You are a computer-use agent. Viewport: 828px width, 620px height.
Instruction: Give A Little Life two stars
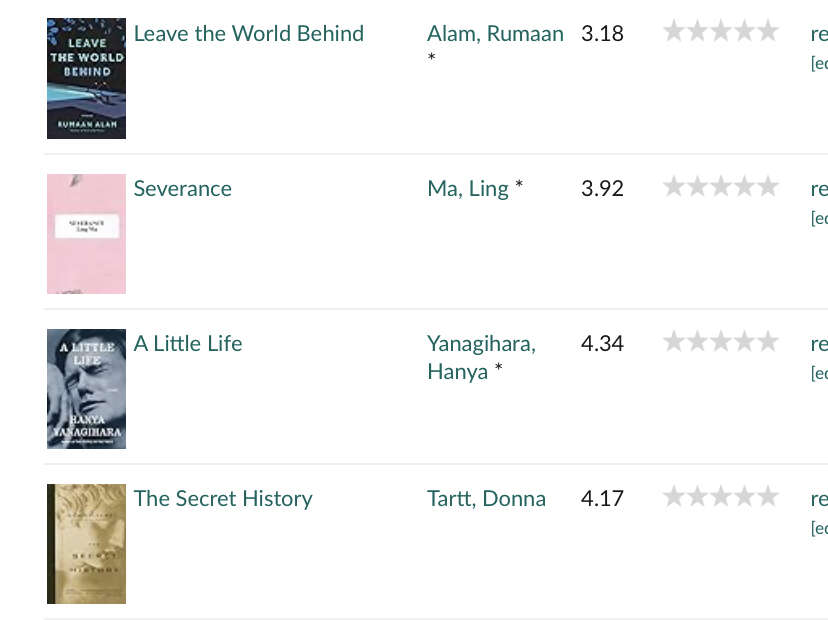click(x=698, y=341)
